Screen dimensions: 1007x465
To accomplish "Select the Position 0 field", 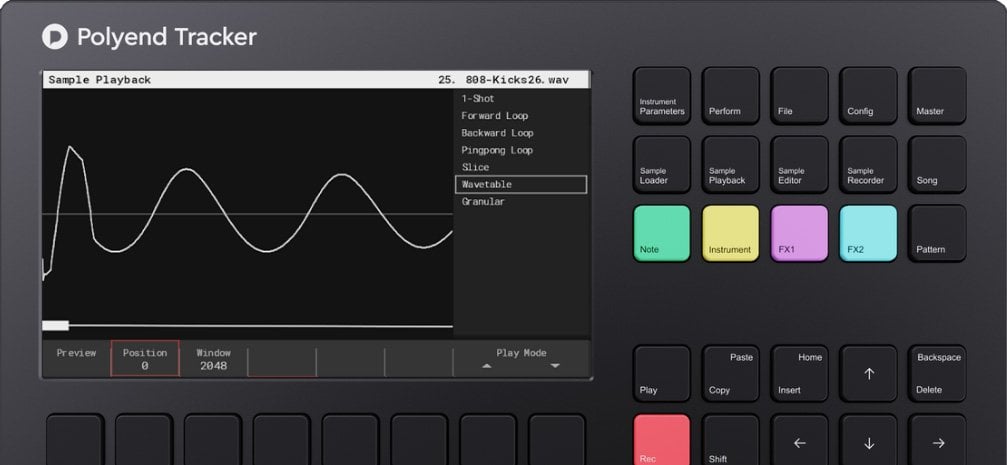I will (x=144, y=358).
